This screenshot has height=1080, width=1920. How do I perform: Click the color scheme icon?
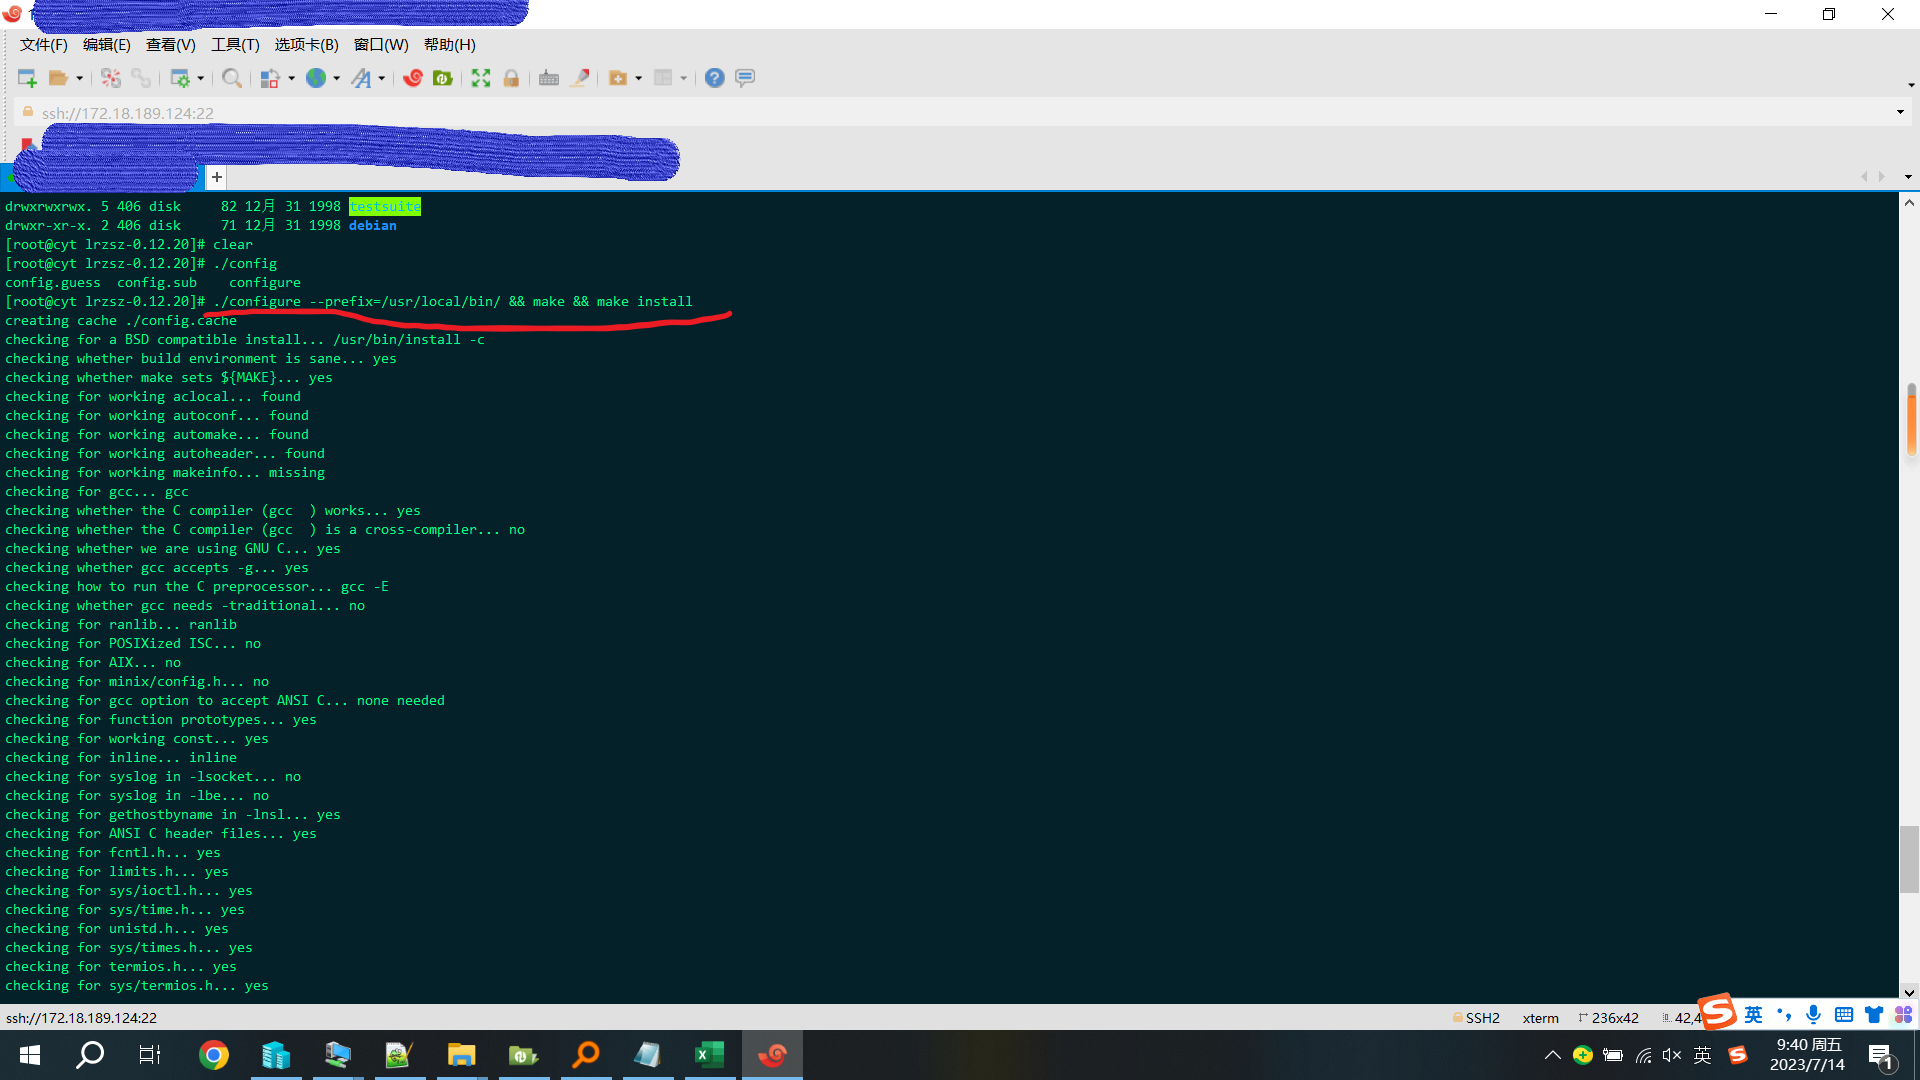[x=270, y=78]
